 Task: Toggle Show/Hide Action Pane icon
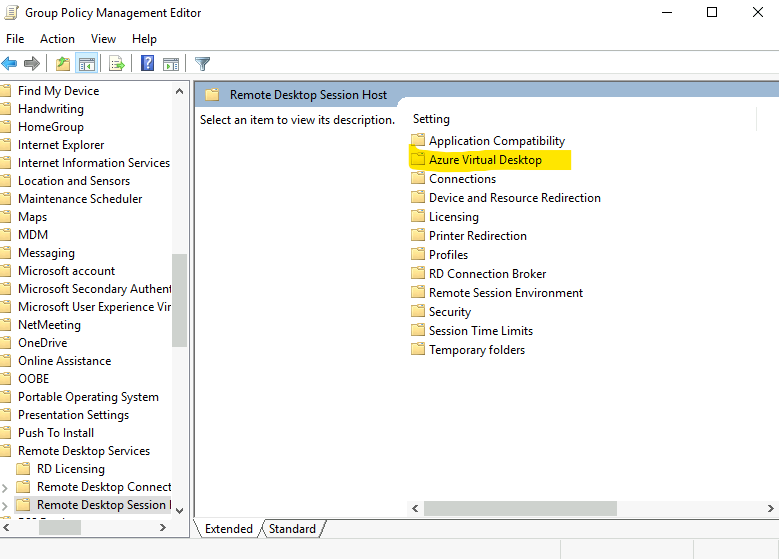(169, 64)
